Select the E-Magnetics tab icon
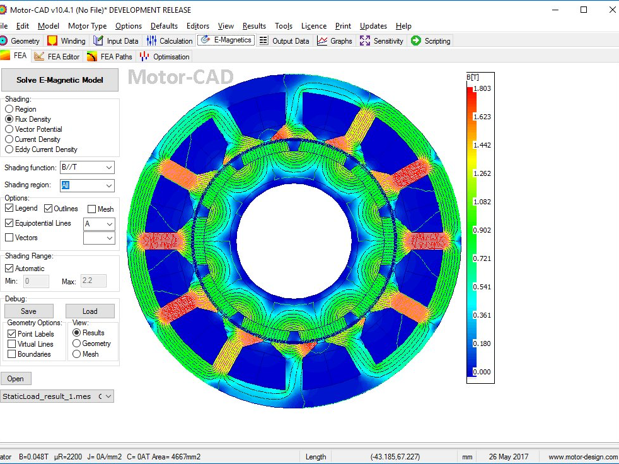This screenshot has height=464, width=619. (x=205, y=40)
